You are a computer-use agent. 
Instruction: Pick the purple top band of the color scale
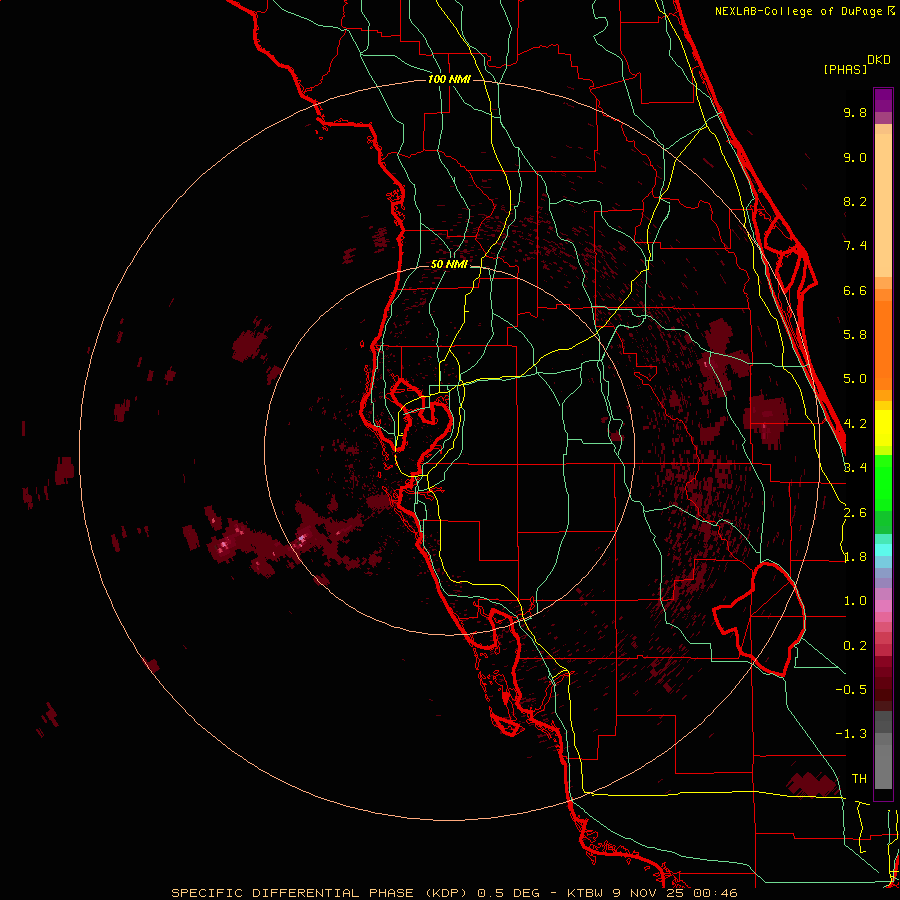click(x=883, y=100)
